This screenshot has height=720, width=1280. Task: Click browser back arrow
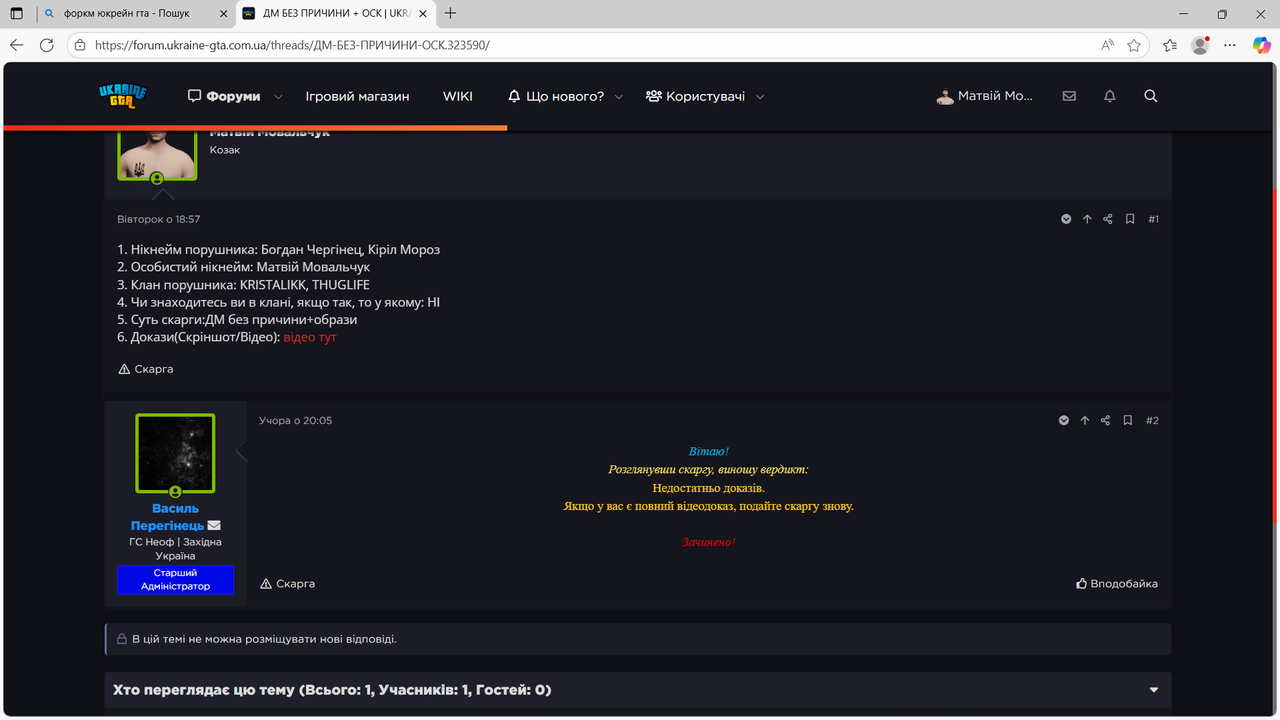(16, 45)
